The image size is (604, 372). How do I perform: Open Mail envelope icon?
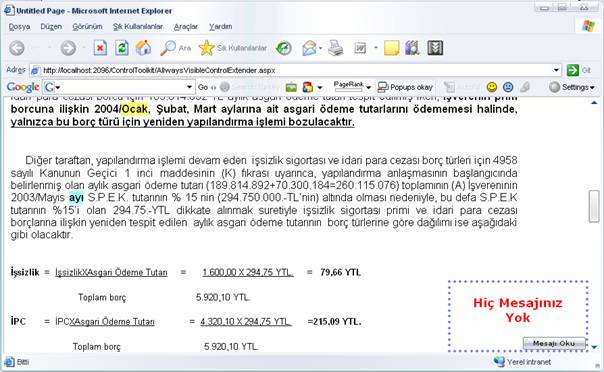[x=309, y=49]
